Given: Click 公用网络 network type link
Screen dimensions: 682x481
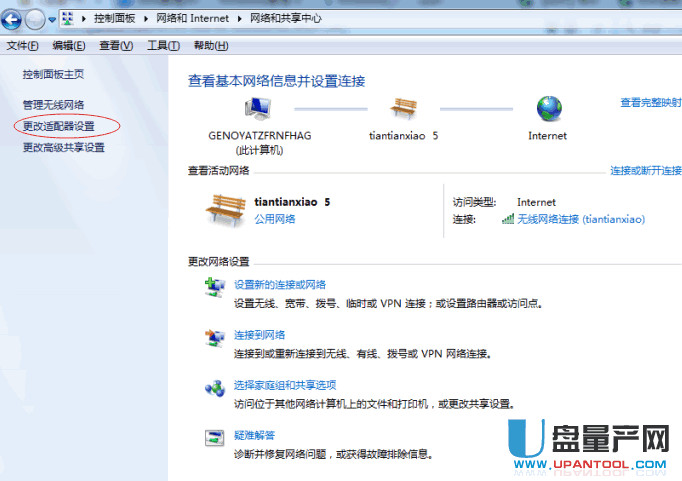Looking at the screenshot, I should pyautogui.click(x=274, y=219).
